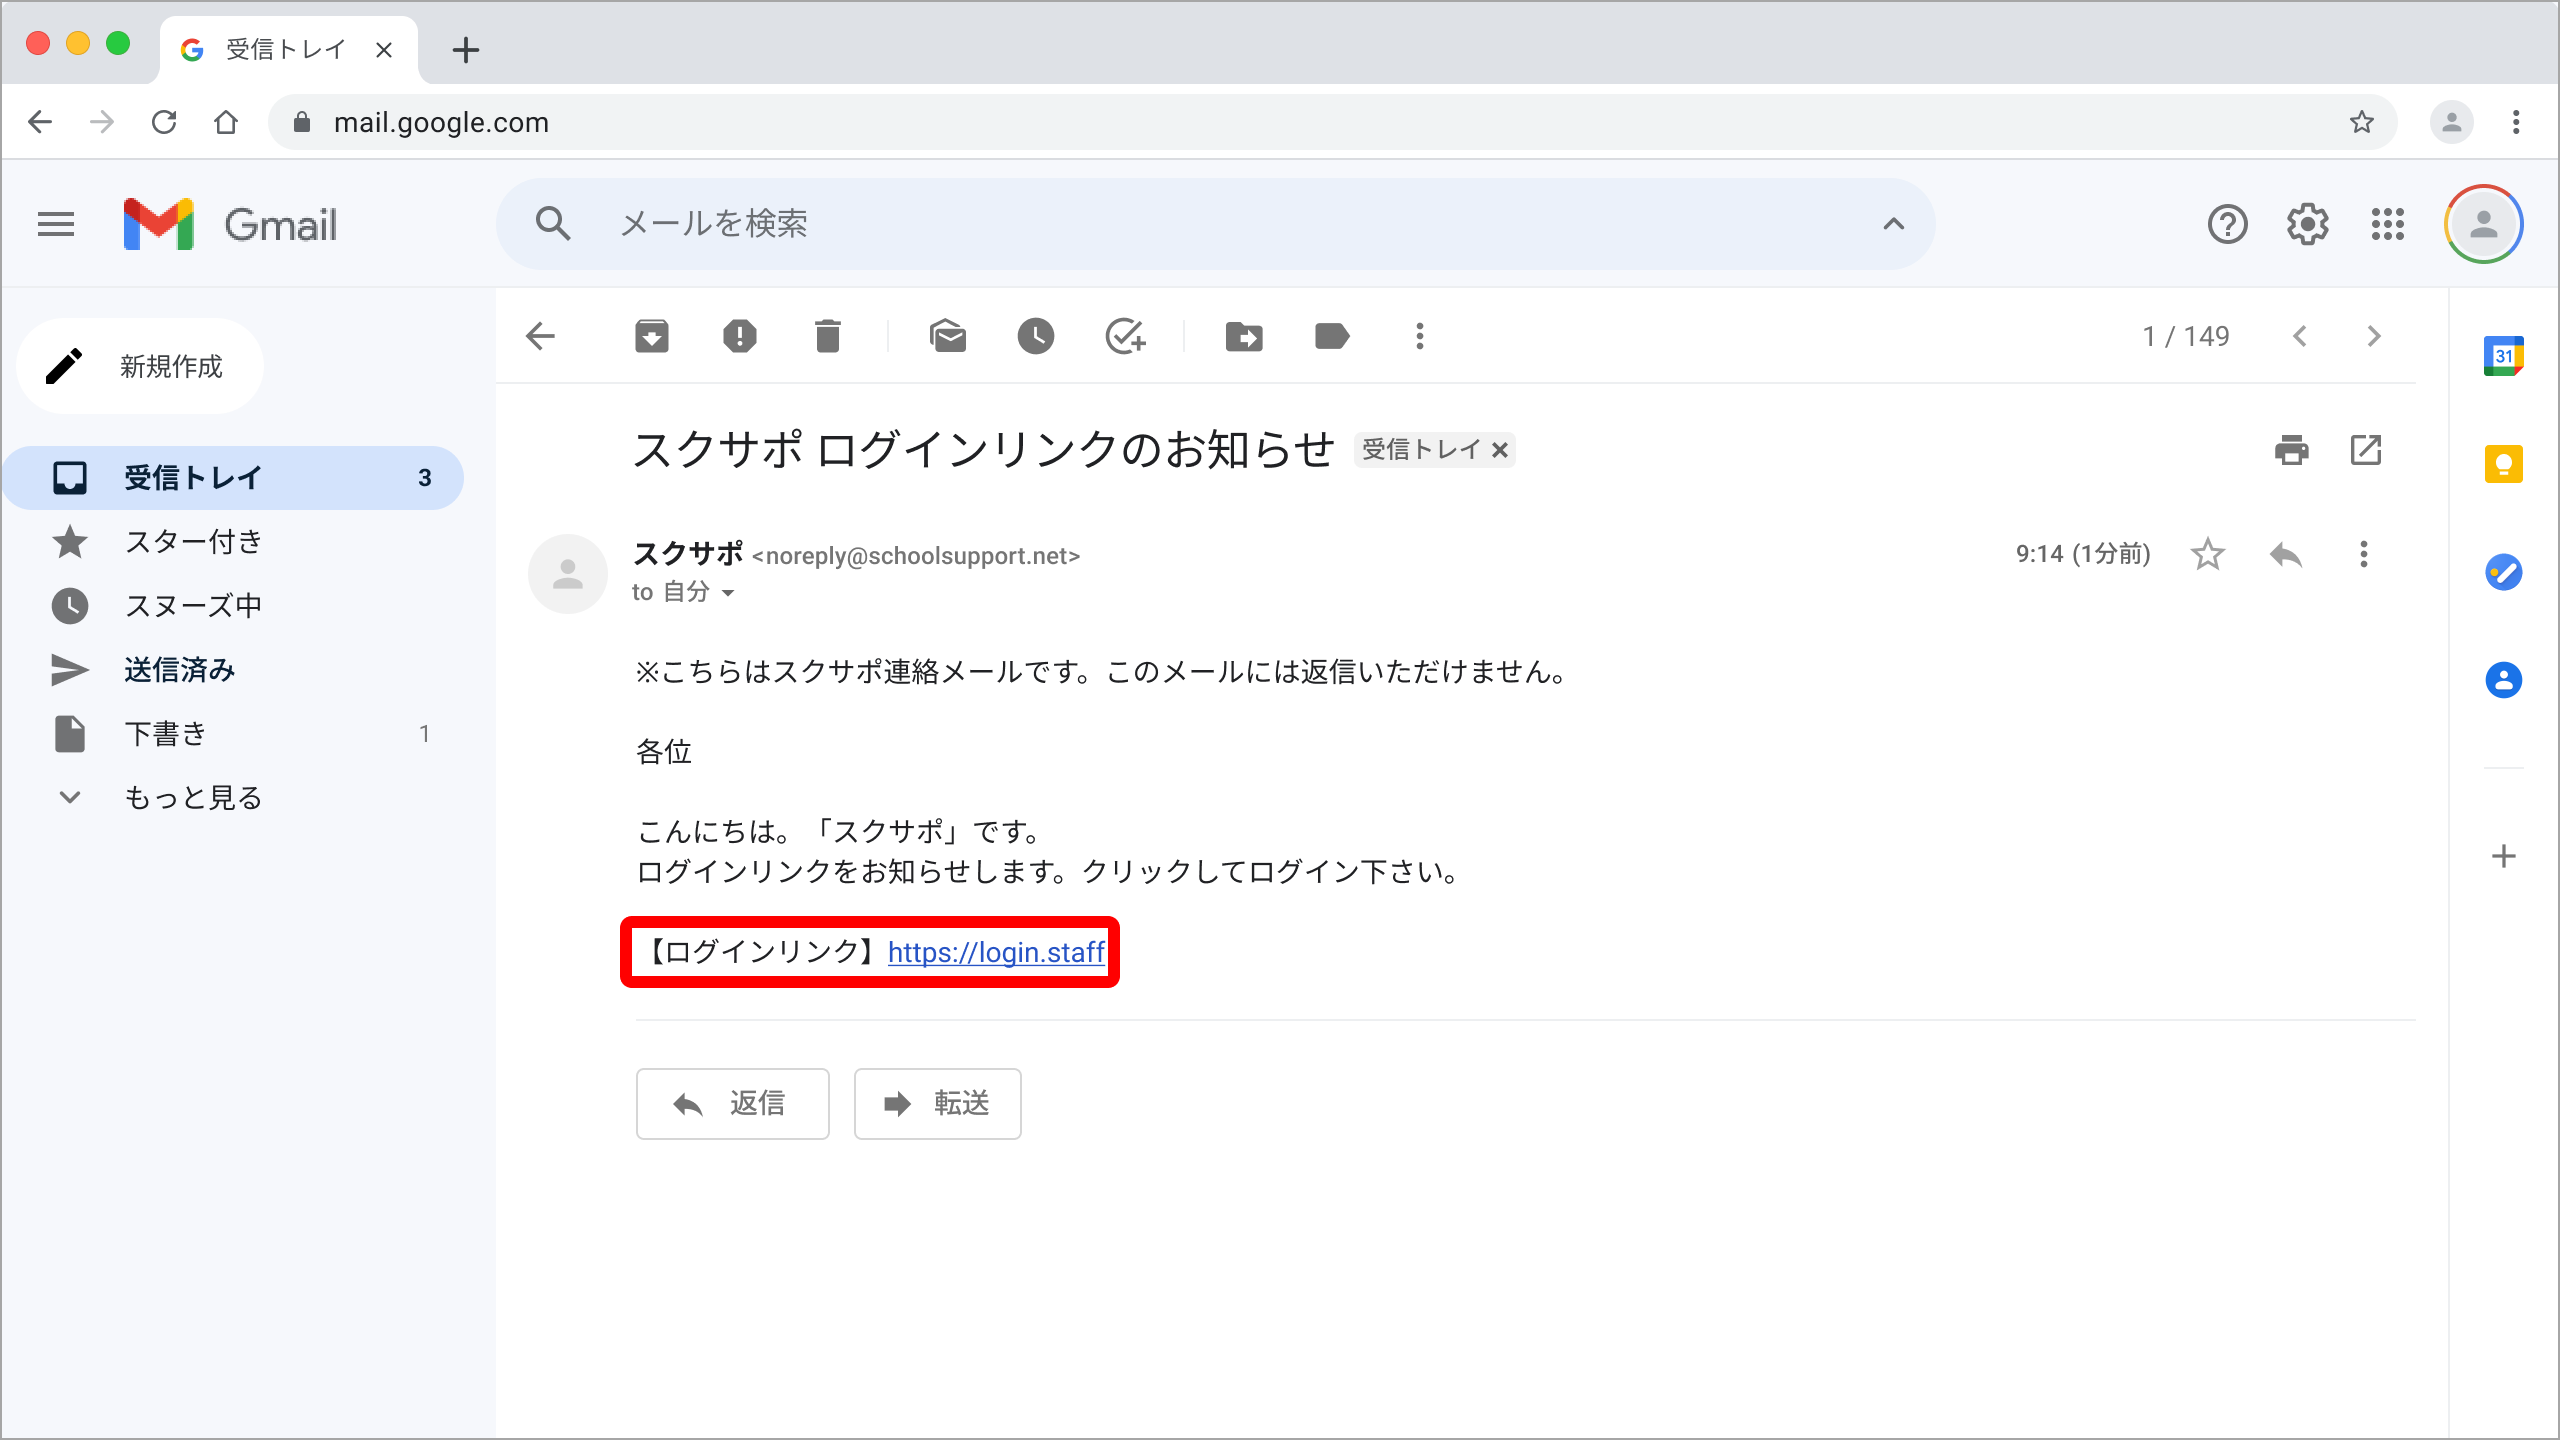The height and width of the screenshot is (1440, 2560).
Task: Star the スクサポ email
Action: [x=2207, y=554]
